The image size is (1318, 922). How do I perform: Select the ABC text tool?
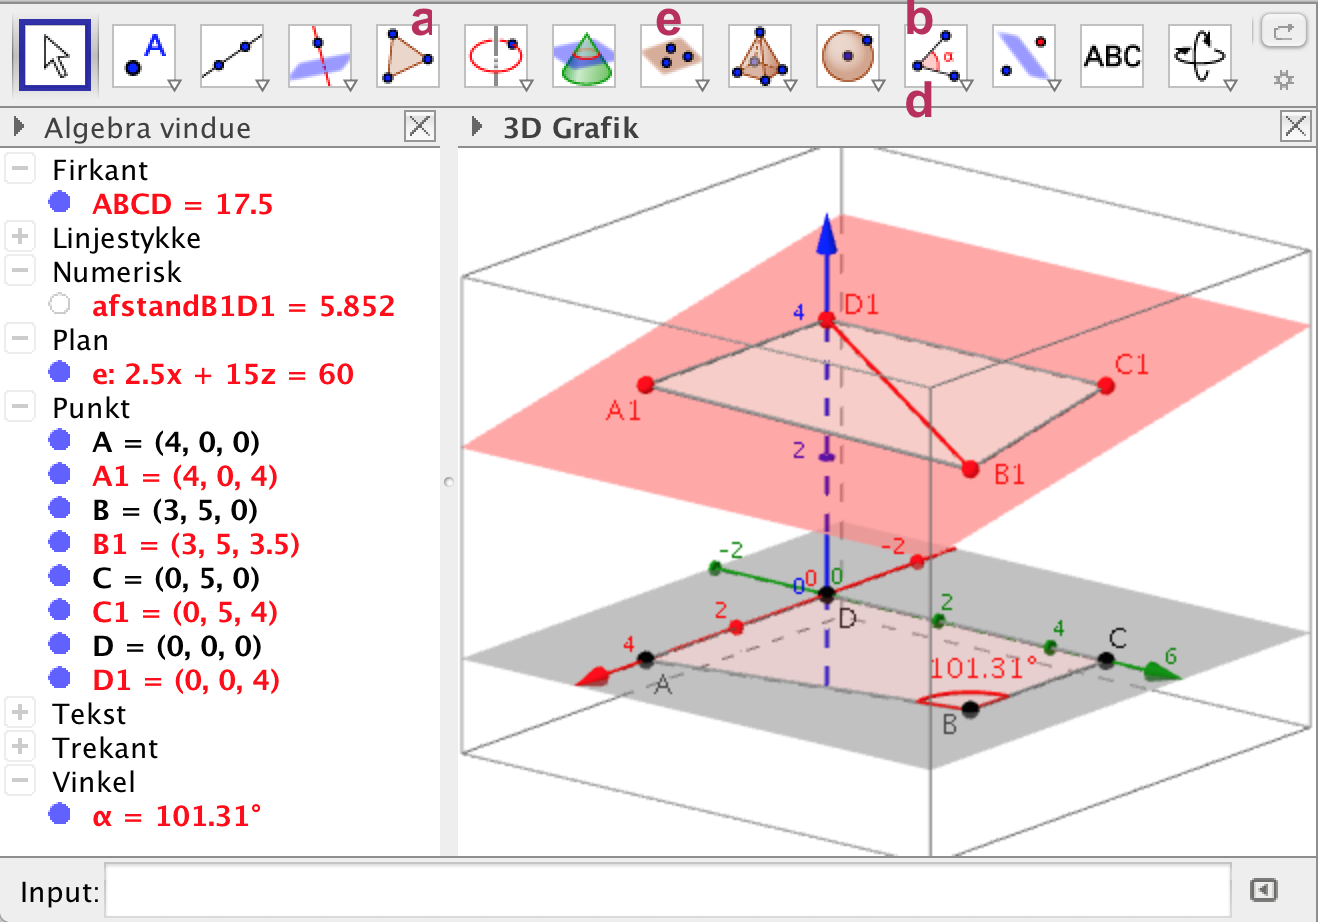click(x=1112, y=56)
